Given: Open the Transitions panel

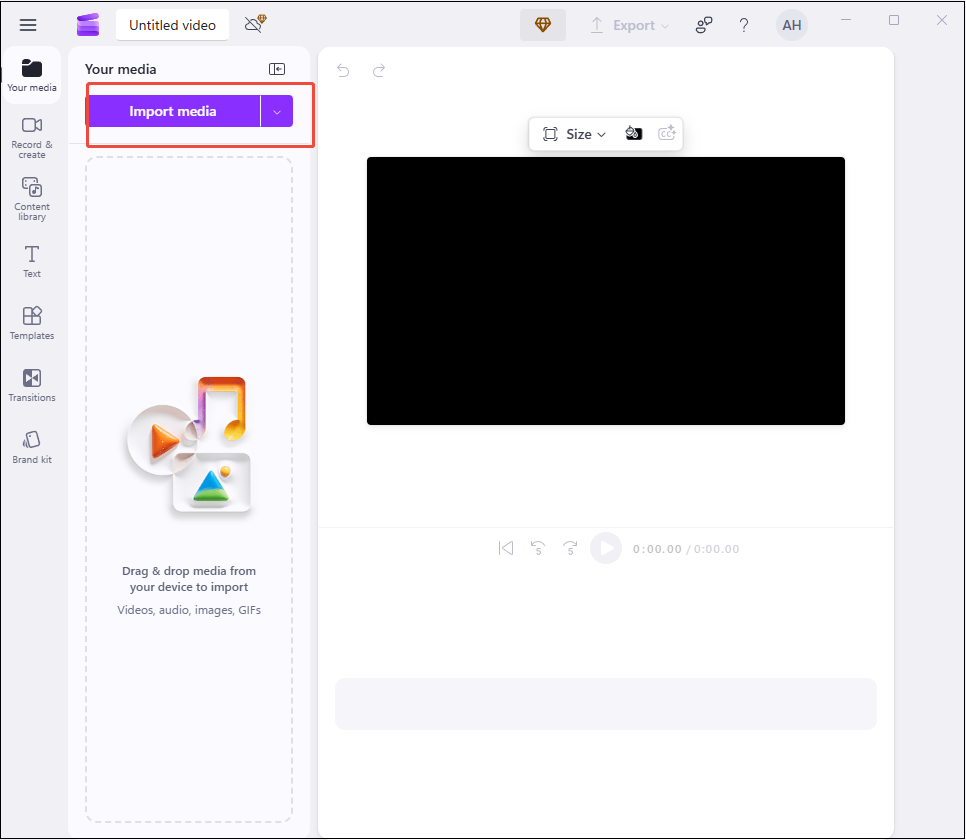Looking at the screenshot, I should (x=31, y=384).
